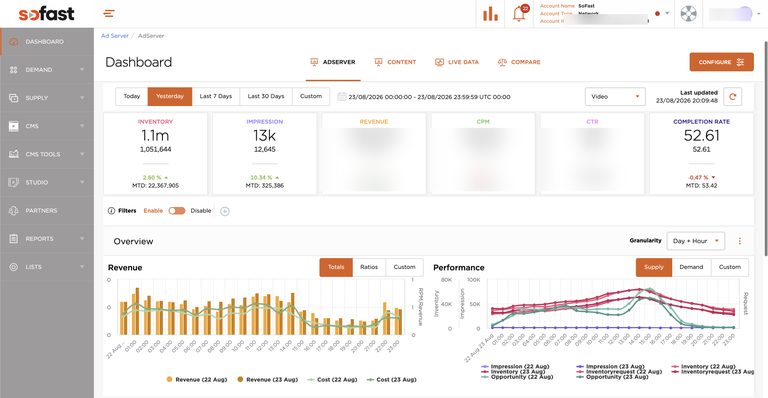
Task: Expand the account dropdown arrow in header
Action: [x=667, y=14]
